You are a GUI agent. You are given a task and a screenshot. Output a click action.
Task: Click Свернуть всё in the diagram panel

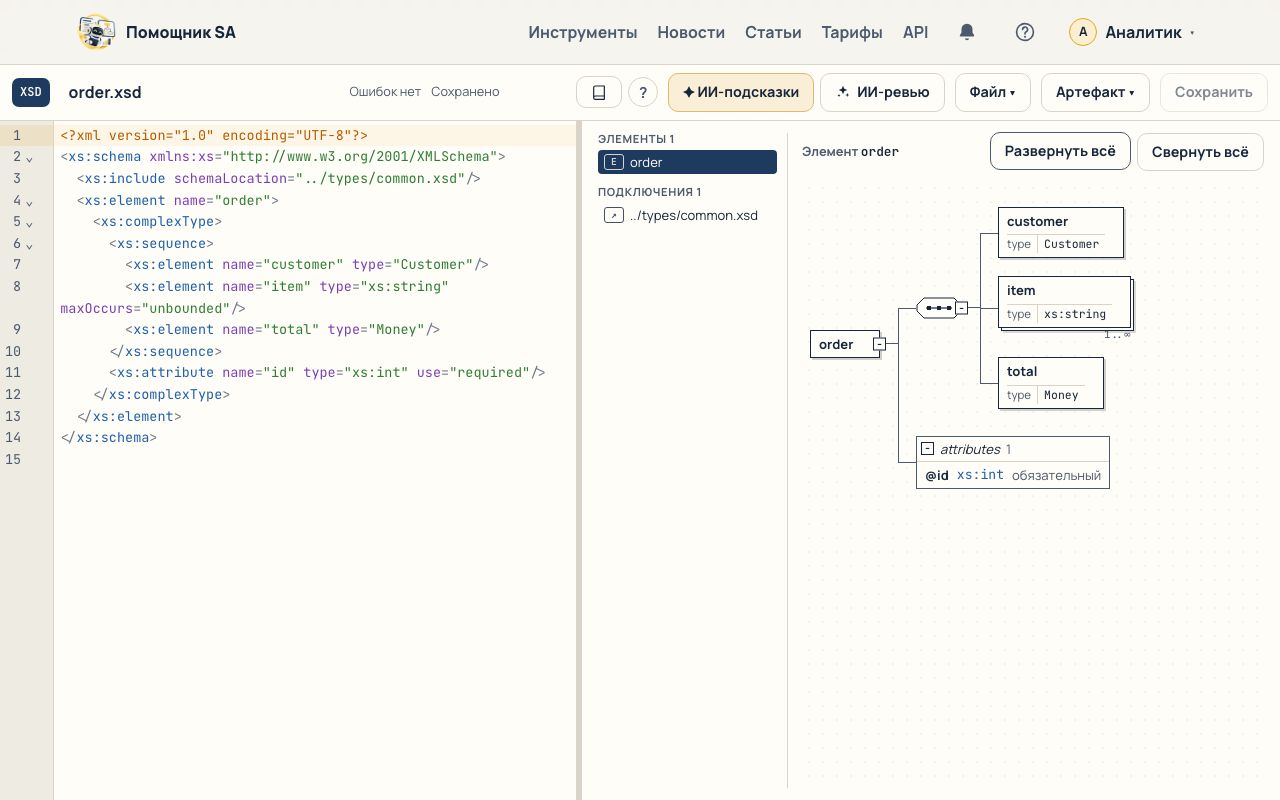(x=1200, y=152)
